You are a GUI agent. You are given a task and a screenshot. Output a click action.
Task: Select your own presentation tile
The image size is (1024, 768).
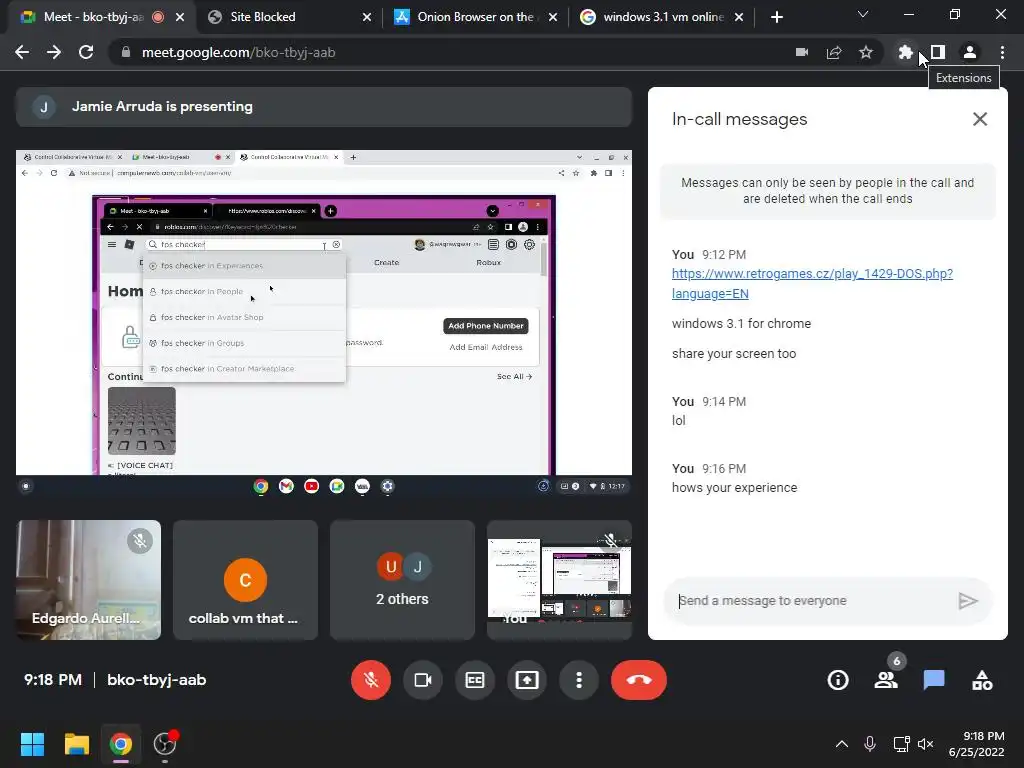point(560,580)
